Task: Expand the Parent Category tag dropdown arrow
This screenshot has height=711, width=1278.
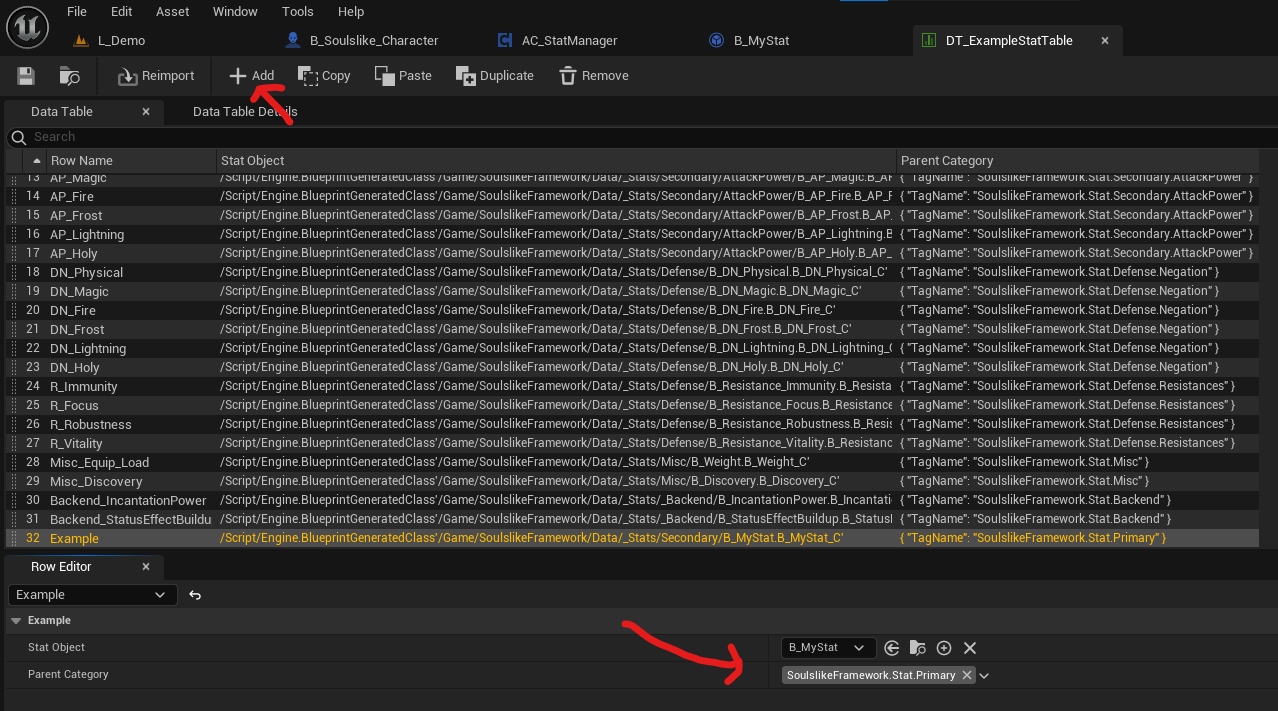Action: [x=985, y=676]
